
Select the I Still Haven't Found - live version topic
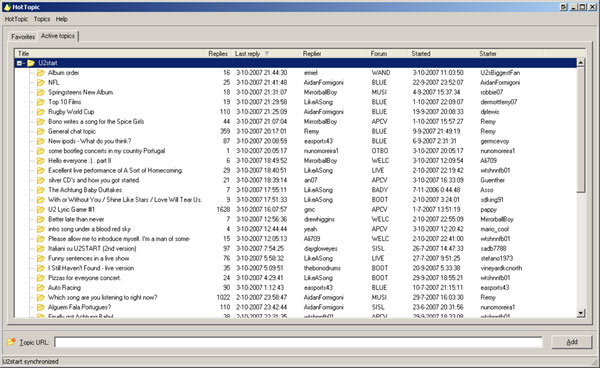pos(91,268)
